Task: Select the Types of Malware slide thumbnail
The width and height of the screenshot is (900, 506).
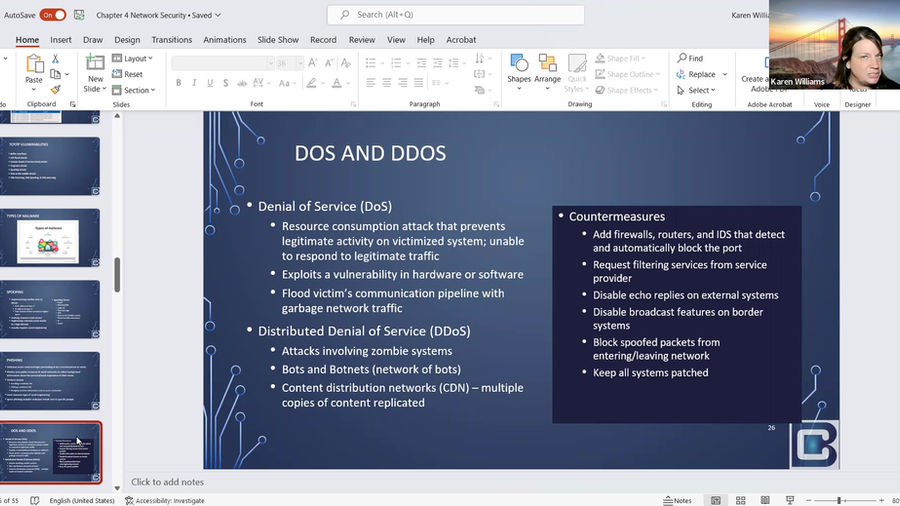Action: point(51,238)
